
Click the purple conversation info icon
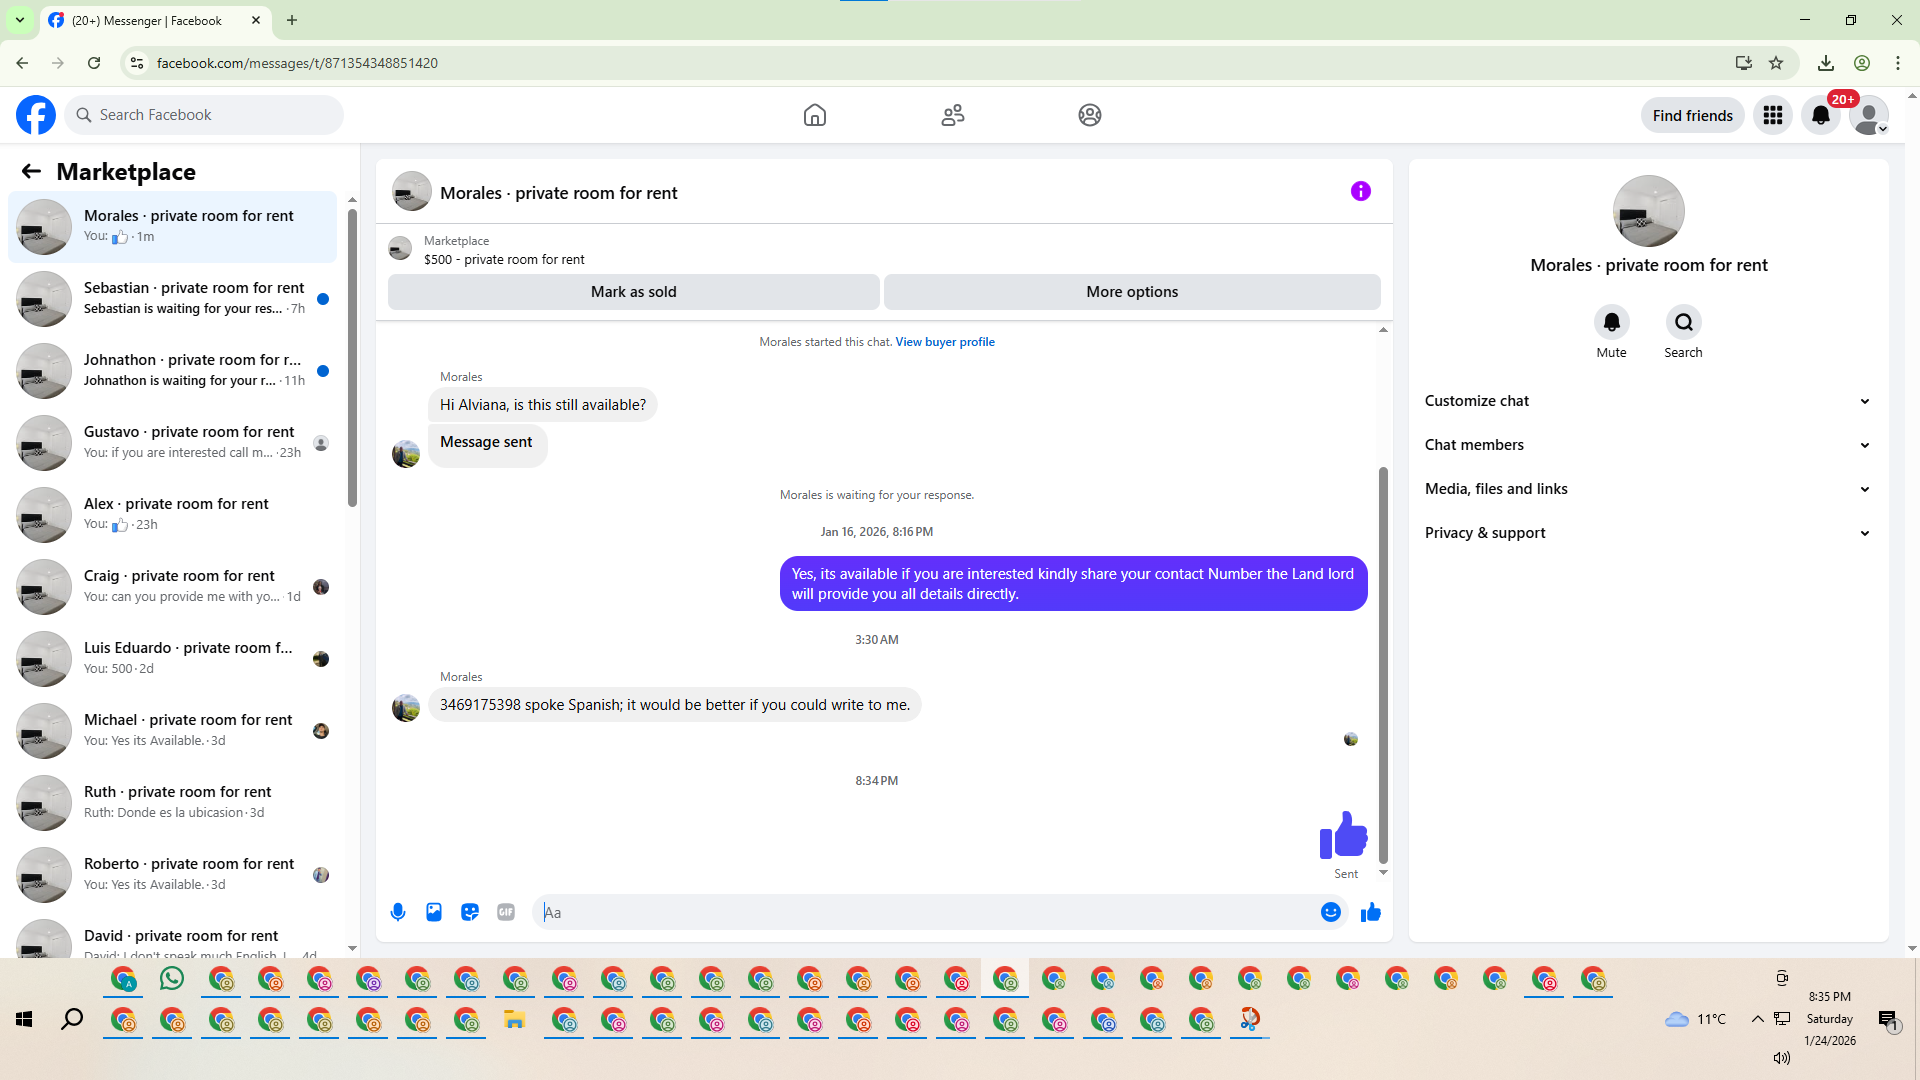click(1360, 191)
